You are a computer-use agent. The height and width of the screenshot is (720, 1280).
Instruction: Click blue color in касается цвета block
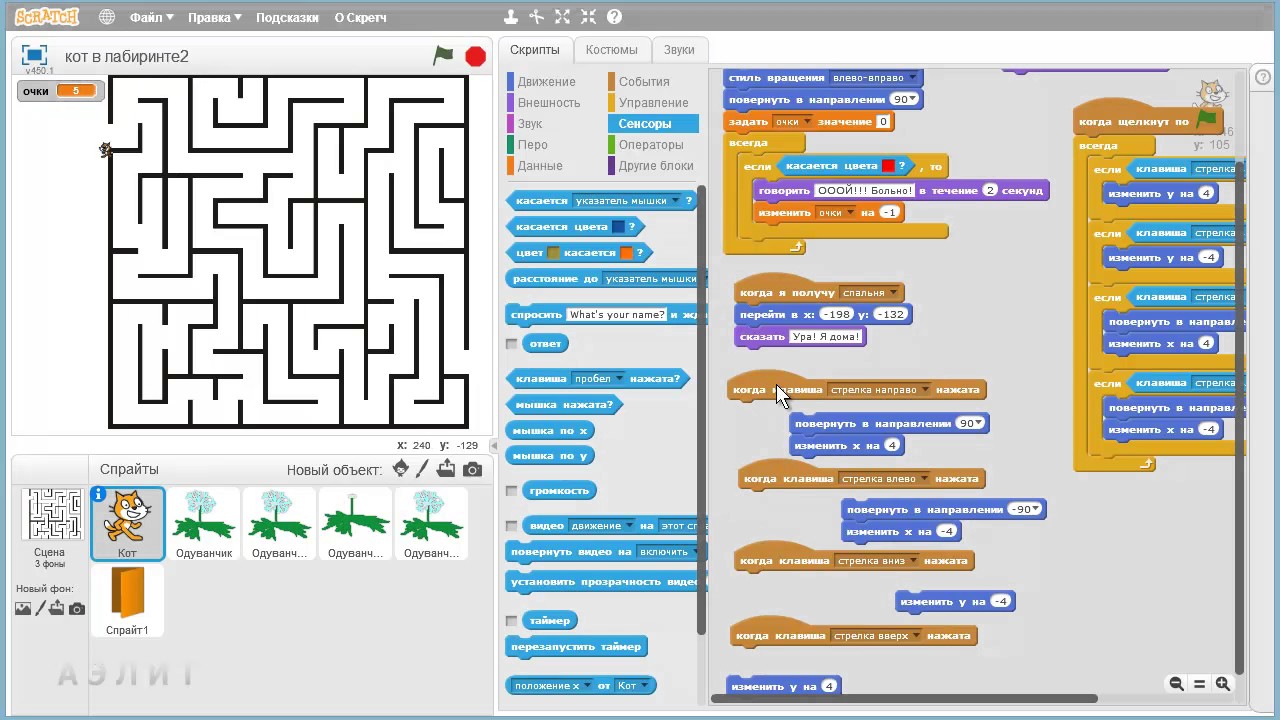pos(618,226)
